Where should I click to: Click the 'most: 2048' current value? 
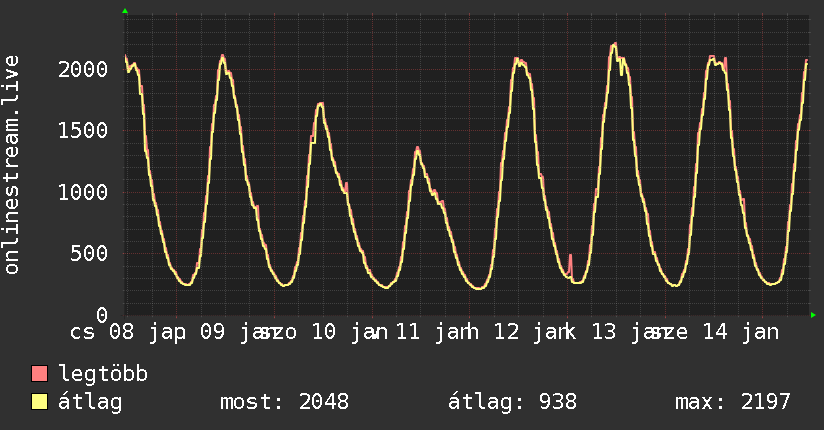tap(284, 402)
